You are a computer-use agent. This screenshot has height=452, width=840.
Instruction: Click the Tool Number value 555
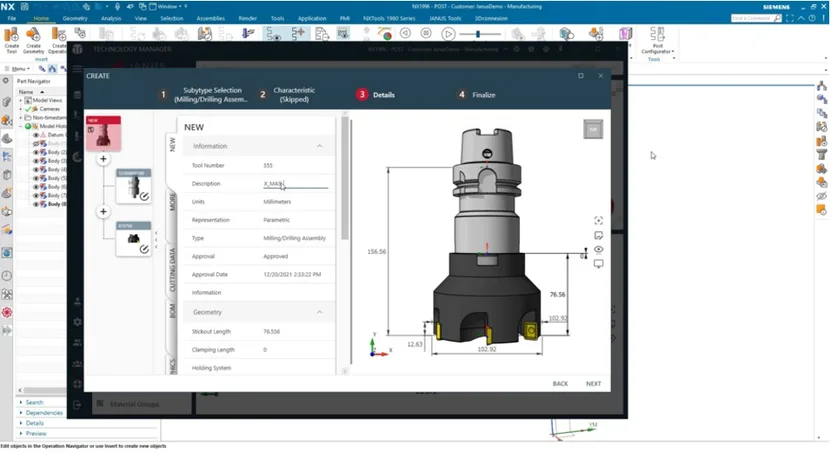point(268,165)
